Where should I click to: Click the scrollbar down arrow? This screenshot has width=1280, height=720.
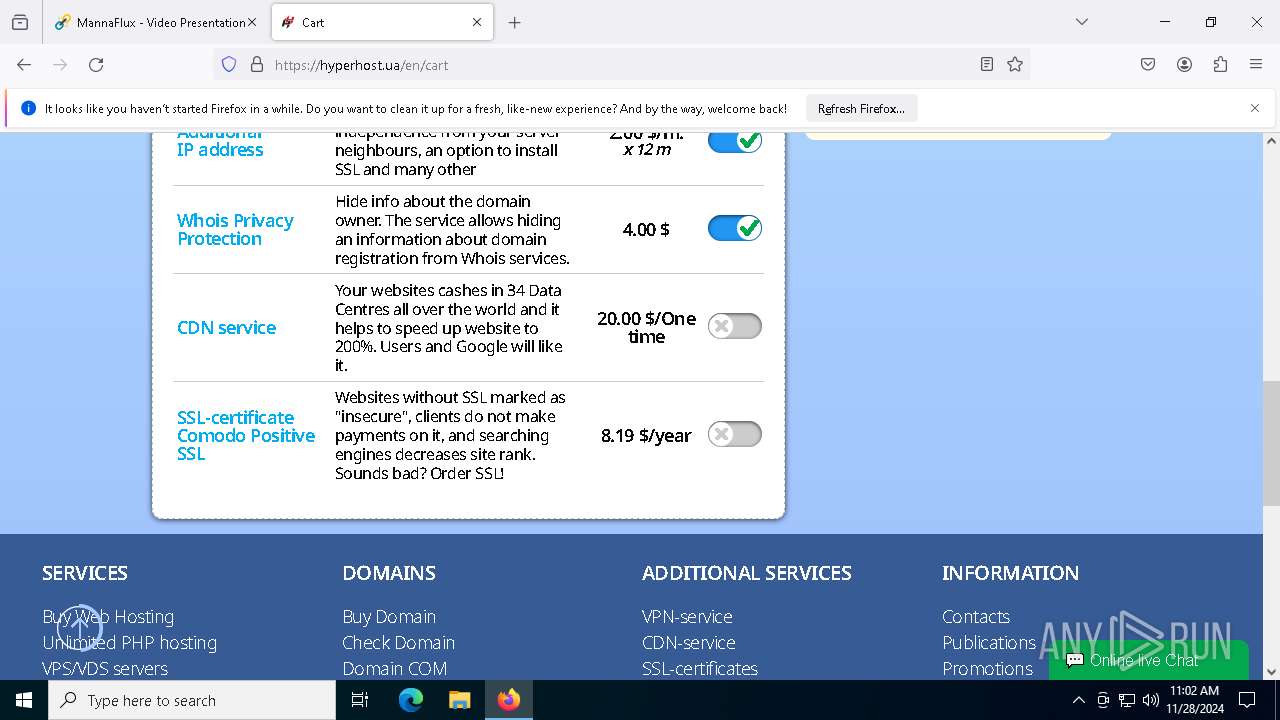(1271, 672)
